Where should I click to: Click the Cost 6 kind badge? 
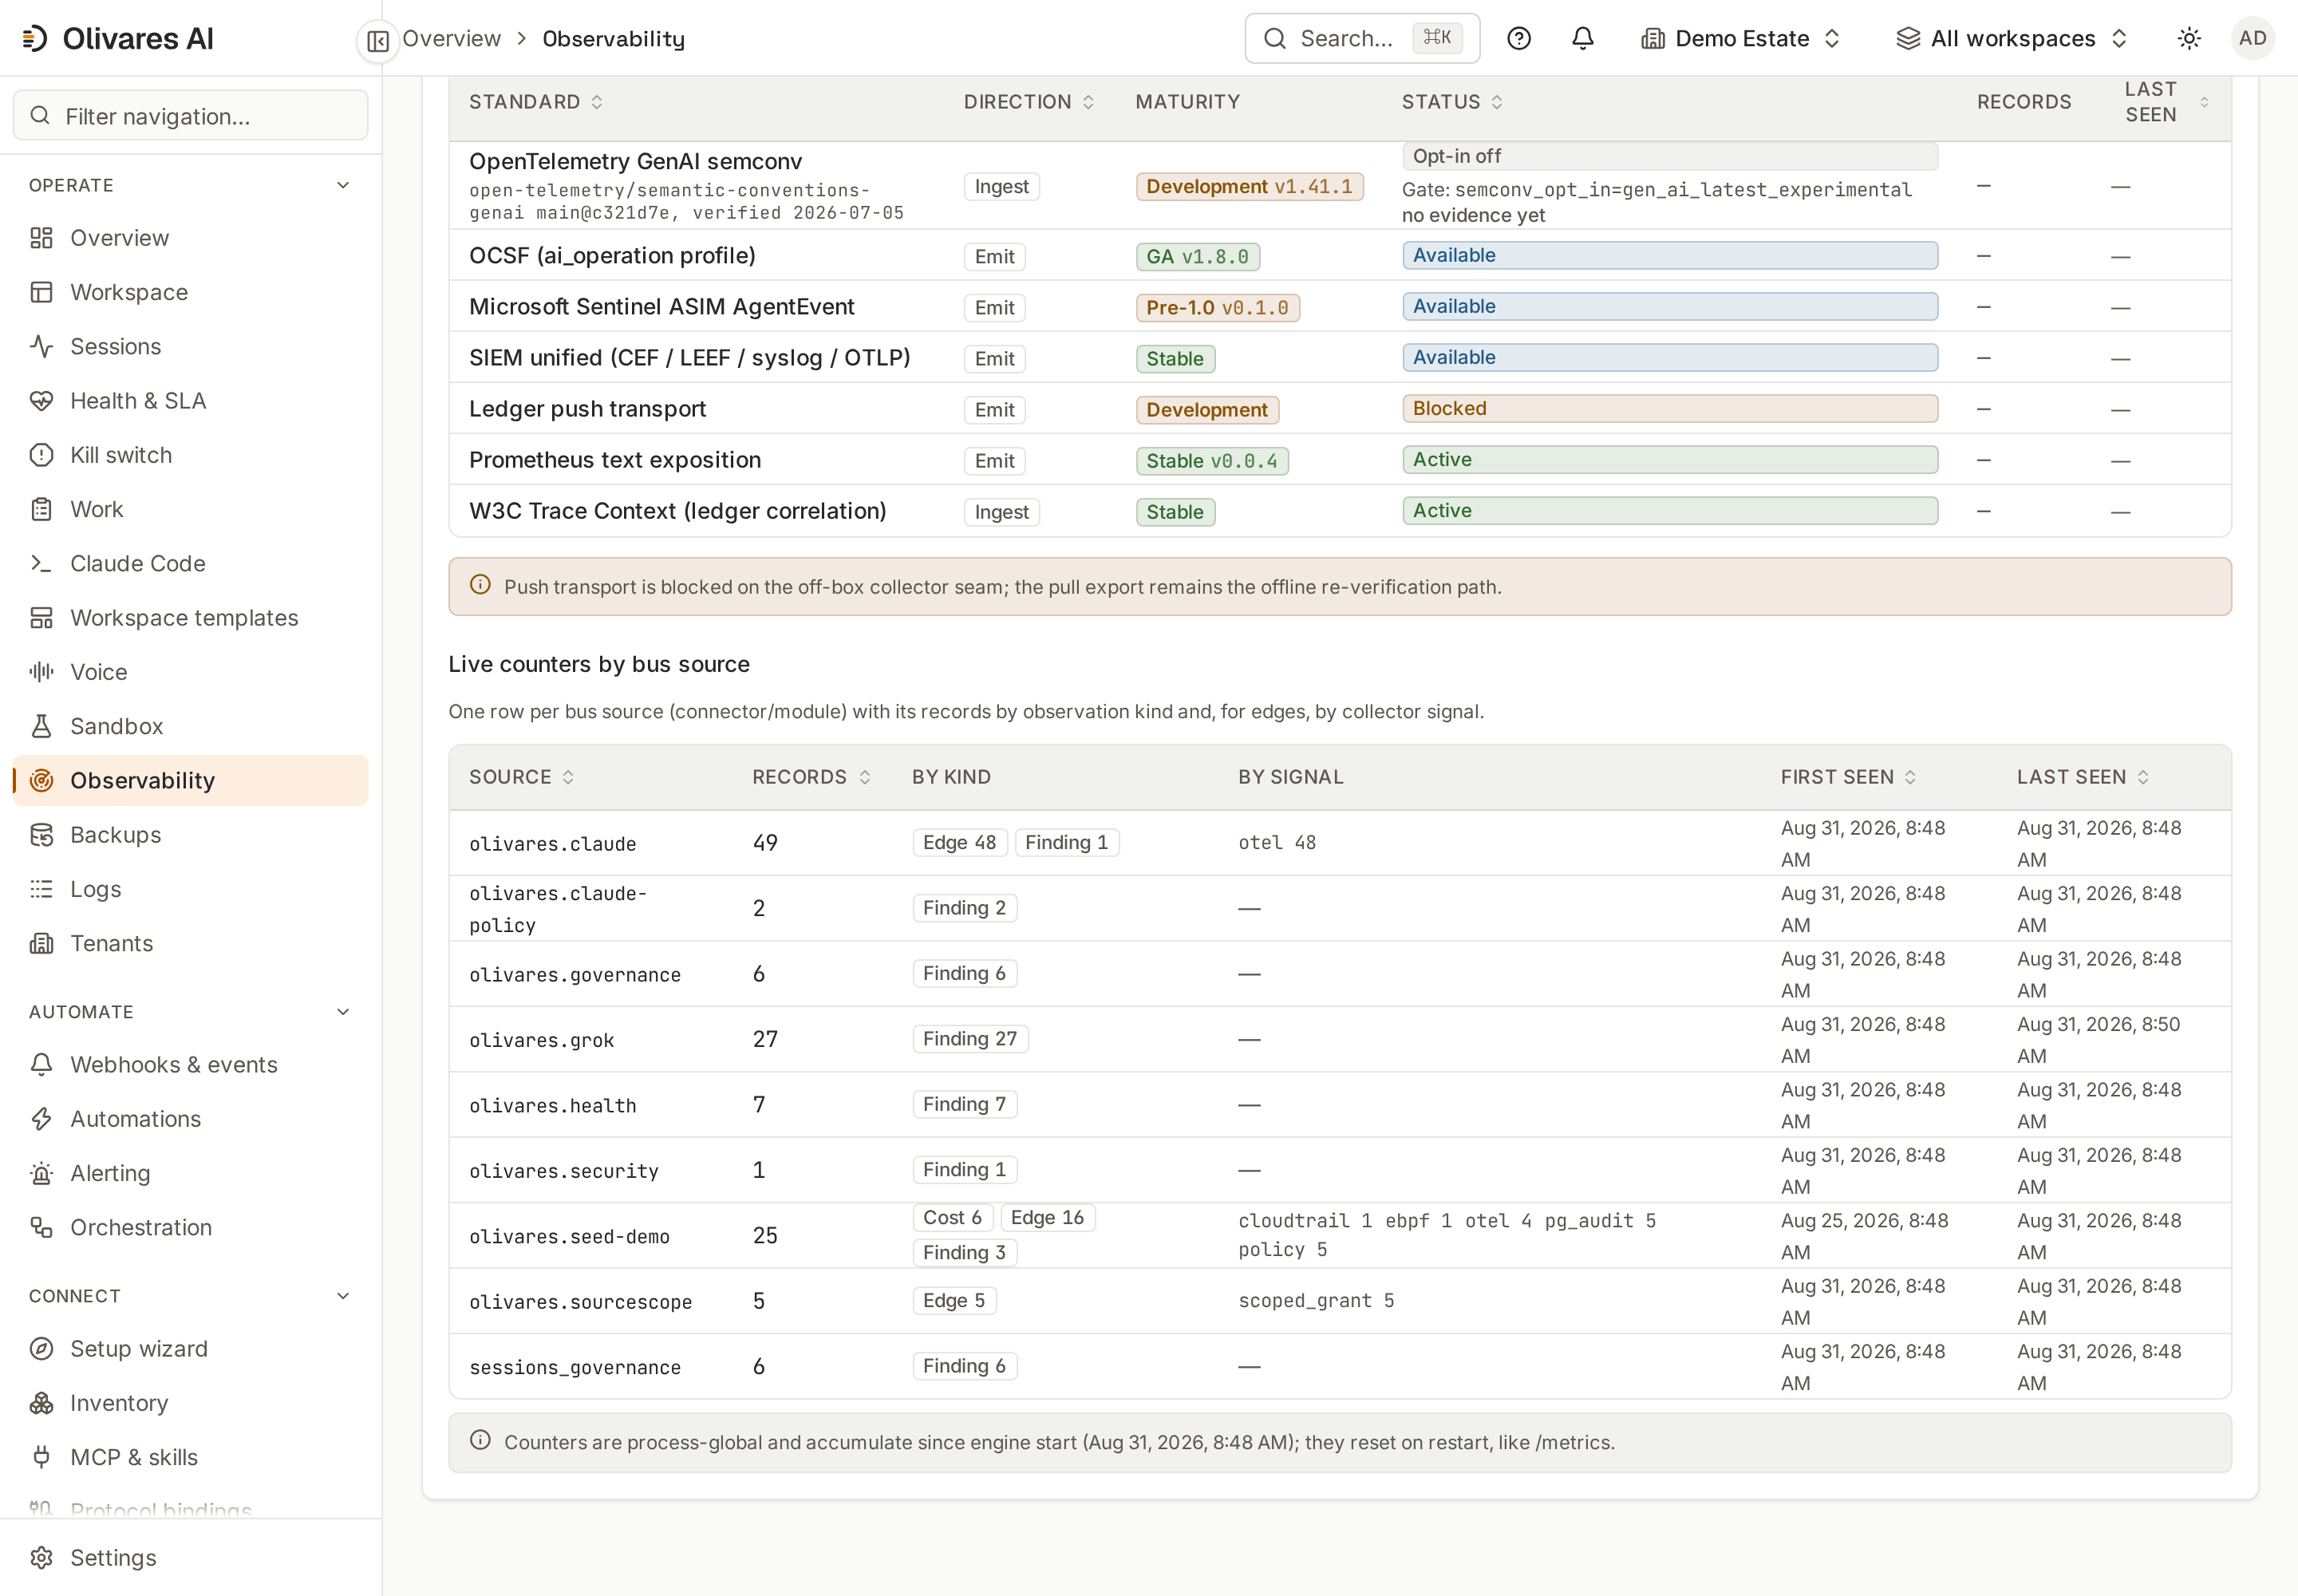pyautogui.click(x=952, y=1217)
